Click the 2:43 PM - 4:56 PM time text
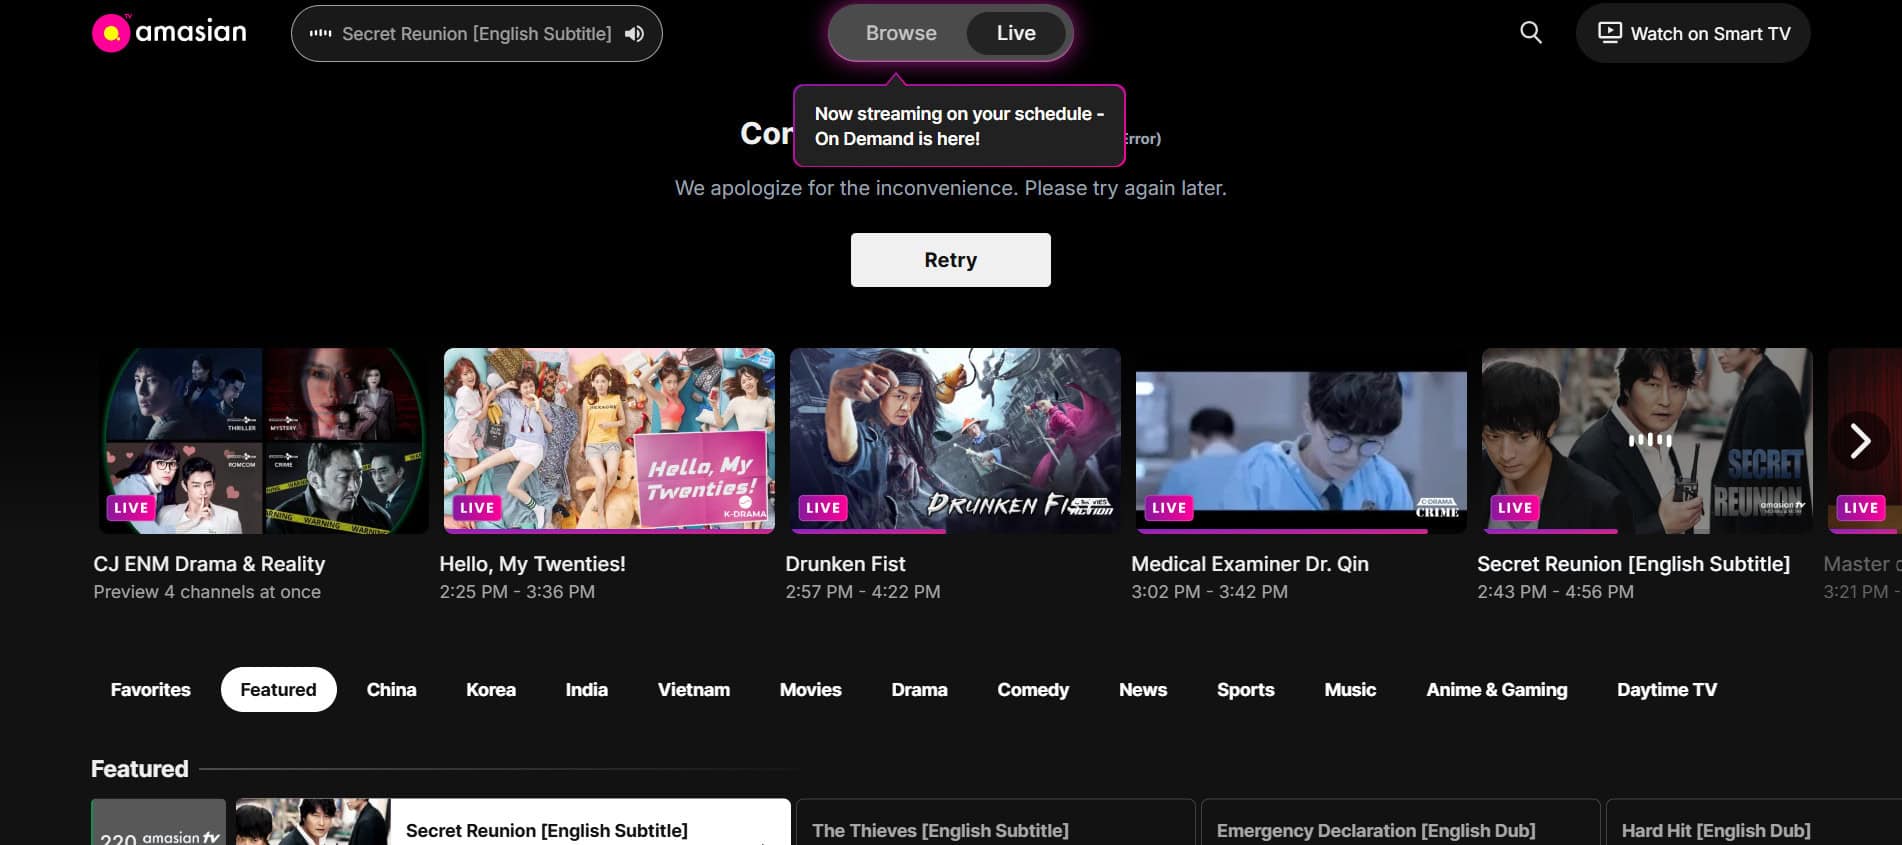Viewport: 1902px width, 845px height. pyautogui.click(x=1555, y=592)
